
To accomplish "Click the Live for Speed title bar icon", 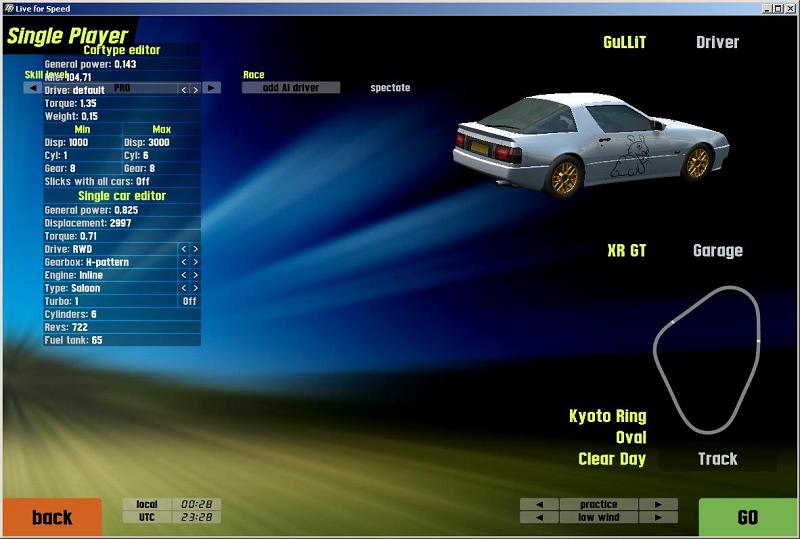I will coord(9,8).
